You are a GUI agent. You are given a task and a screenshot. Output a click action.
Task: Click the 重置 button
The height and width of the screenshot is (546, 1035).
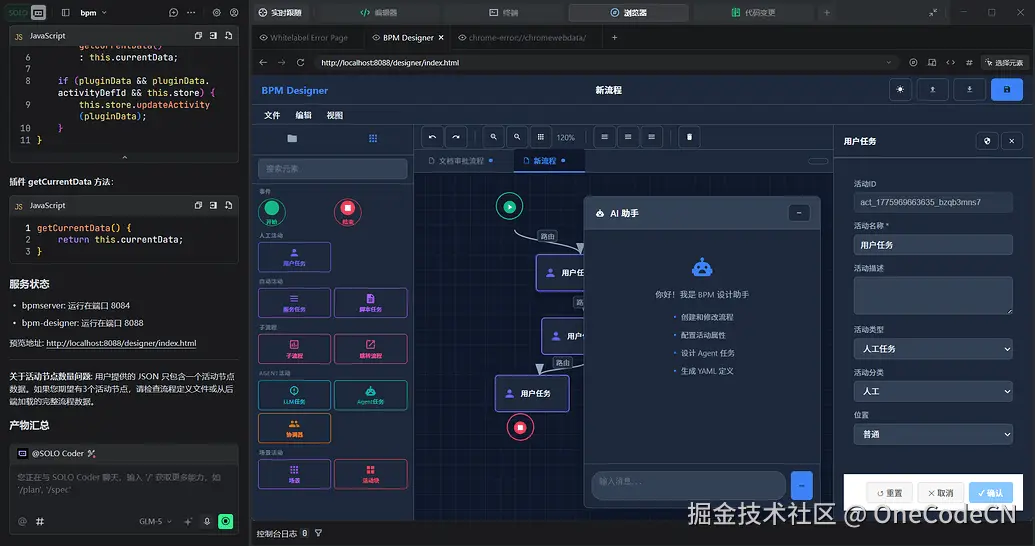tap(889, 493)
